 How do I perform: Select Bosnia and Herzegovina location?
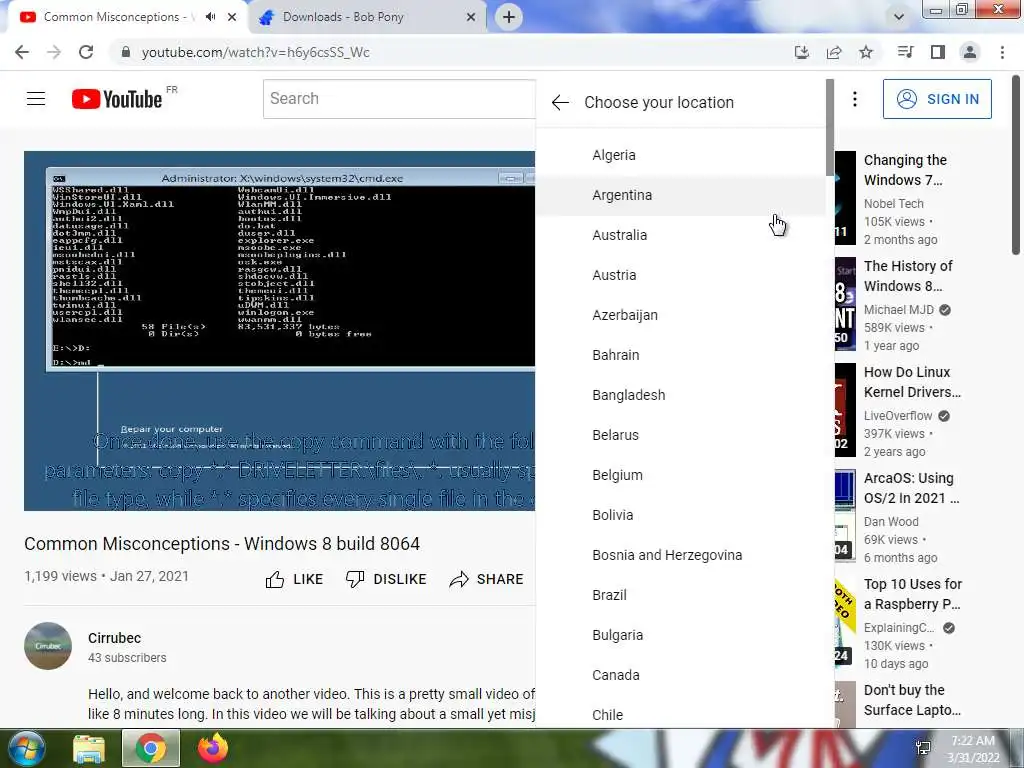tap(680, 555)
